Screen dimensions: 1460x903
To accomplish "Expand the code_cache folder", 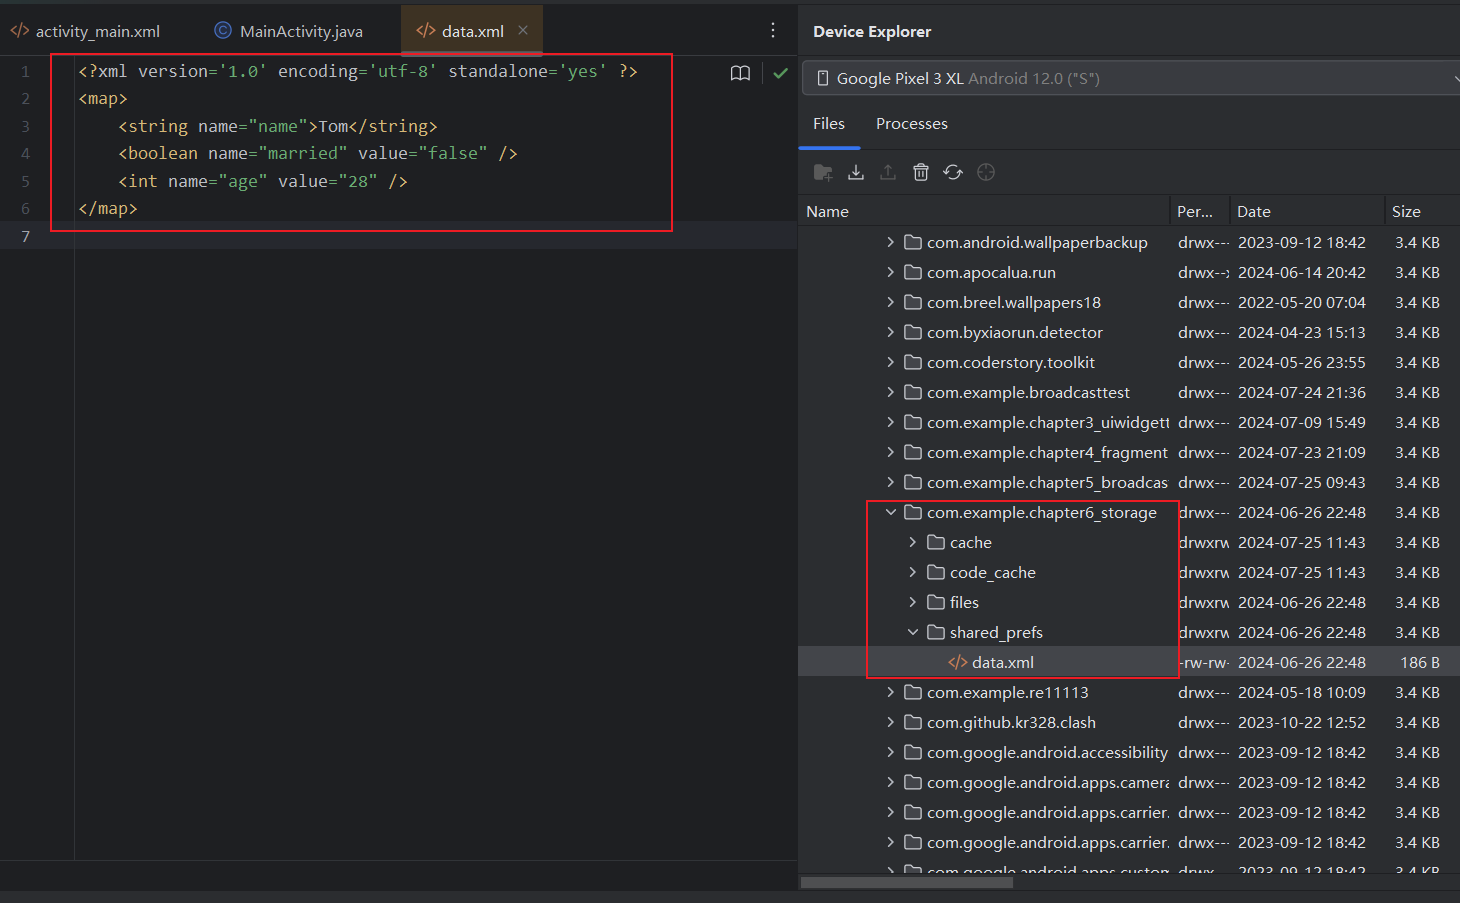I will coord(912,573).
